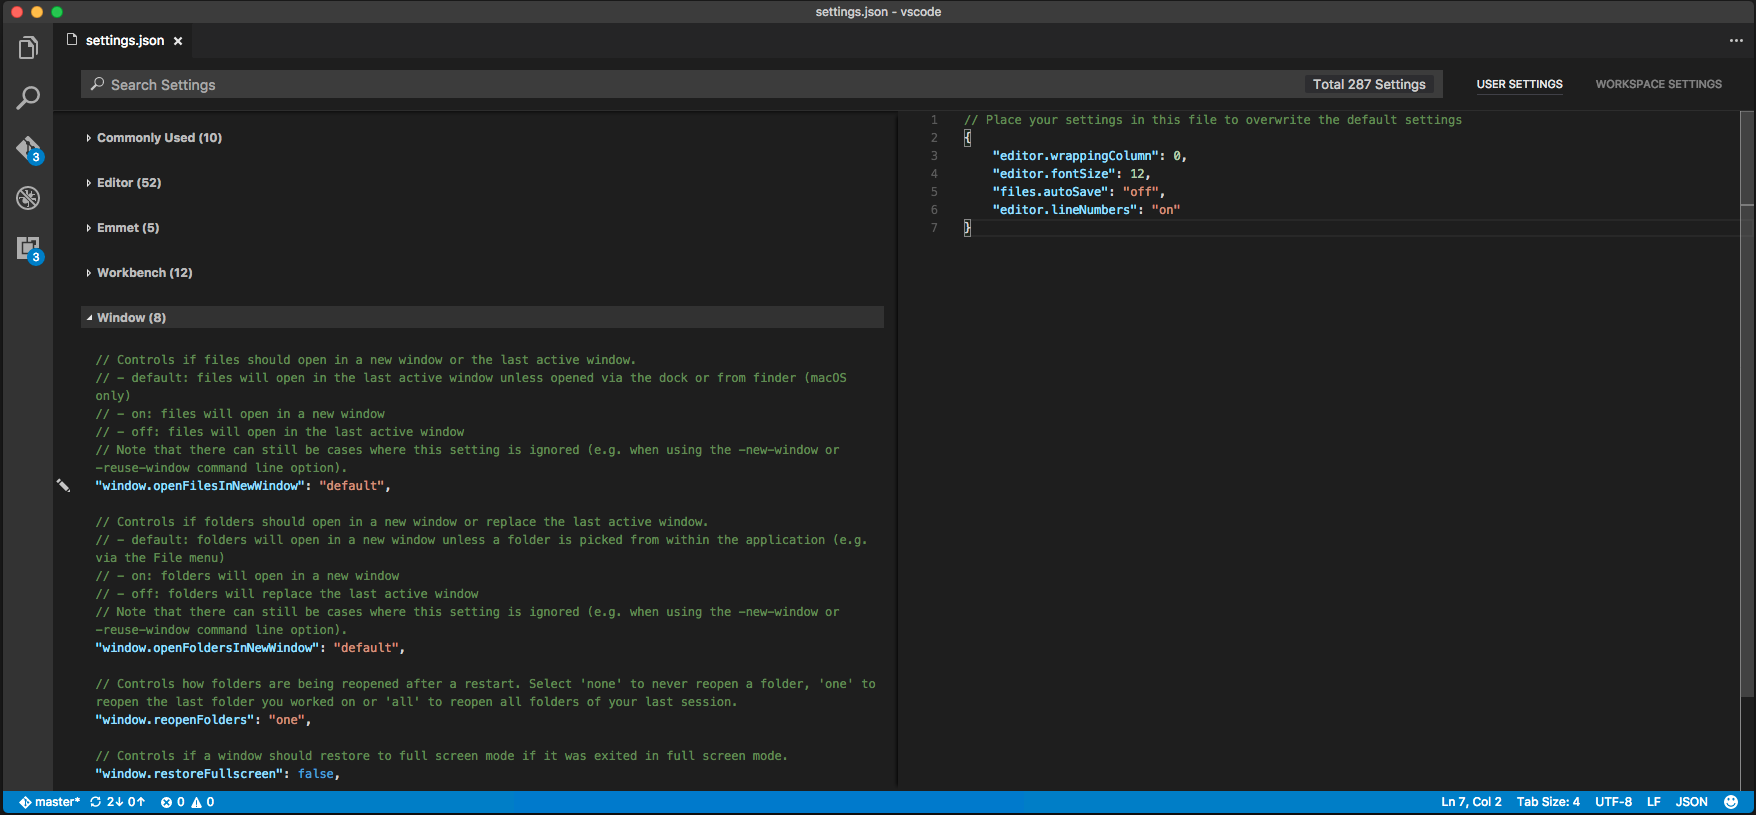The width and height of the screenshot is (1756, 815).
Task: Open the JSON language mode selector
Action: click(1691, 802)
